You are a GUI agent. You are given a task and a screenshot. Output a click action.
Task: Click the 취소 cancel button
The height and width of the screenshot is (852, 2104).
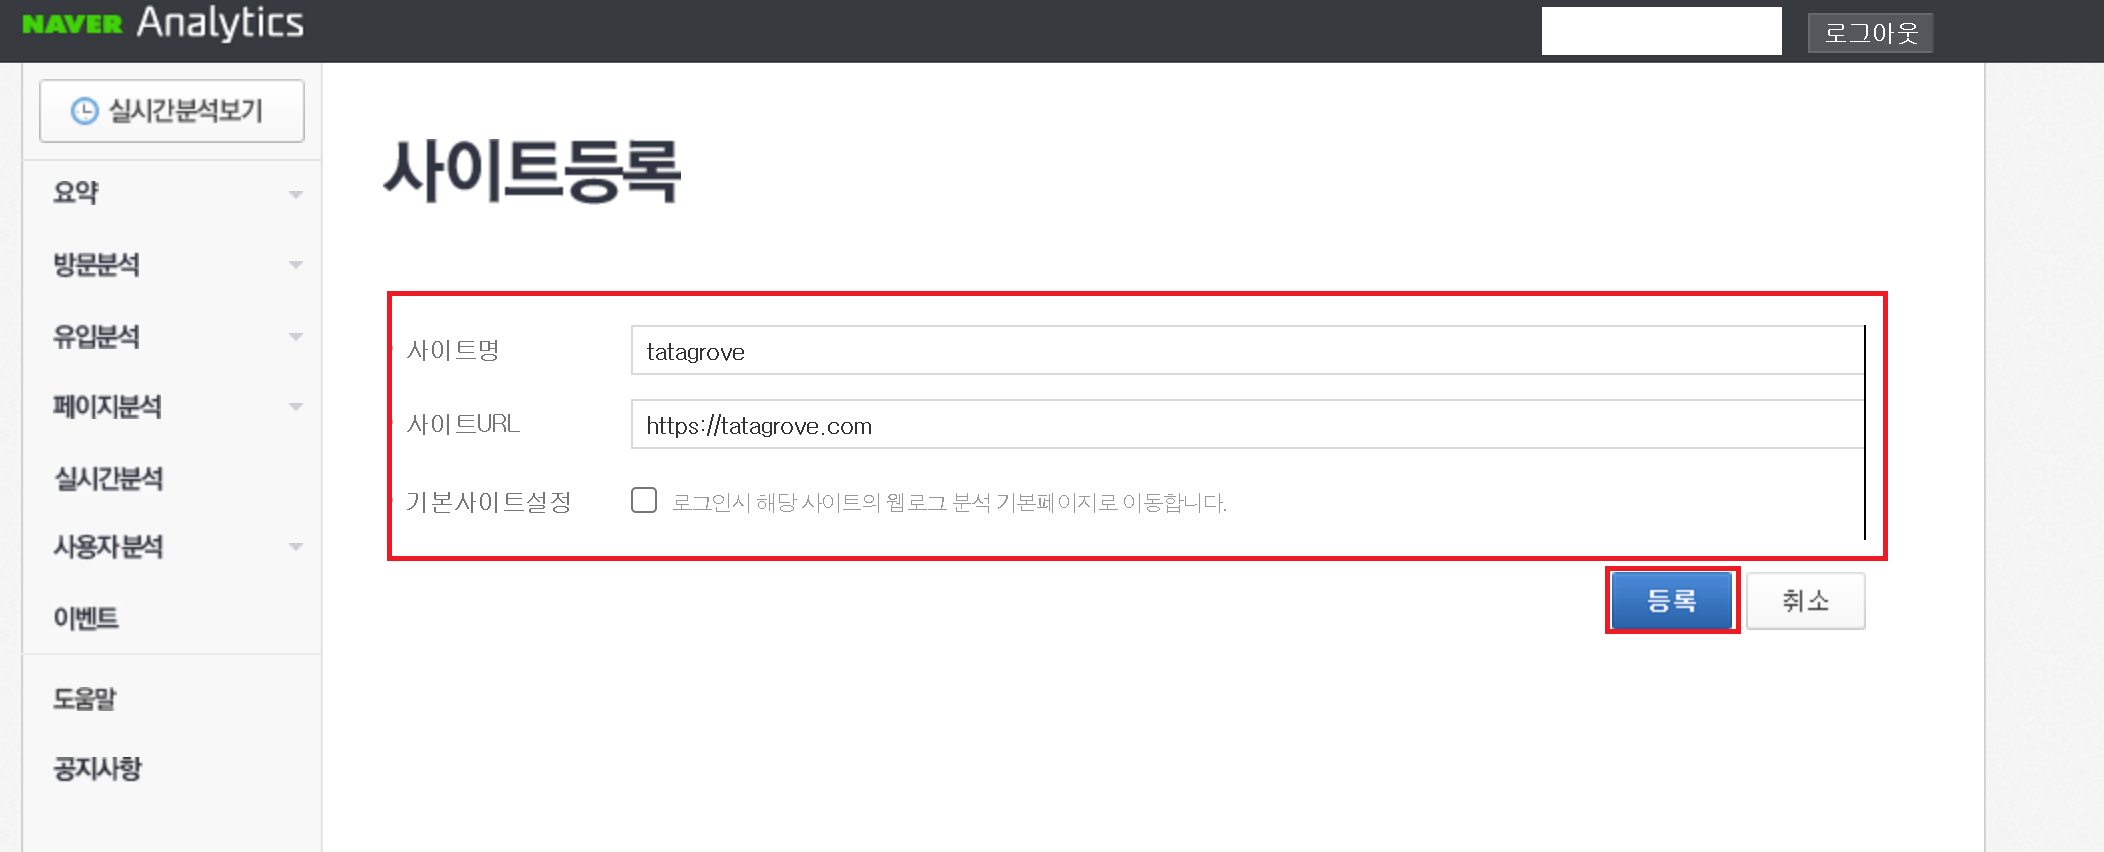coord(1805,600)
